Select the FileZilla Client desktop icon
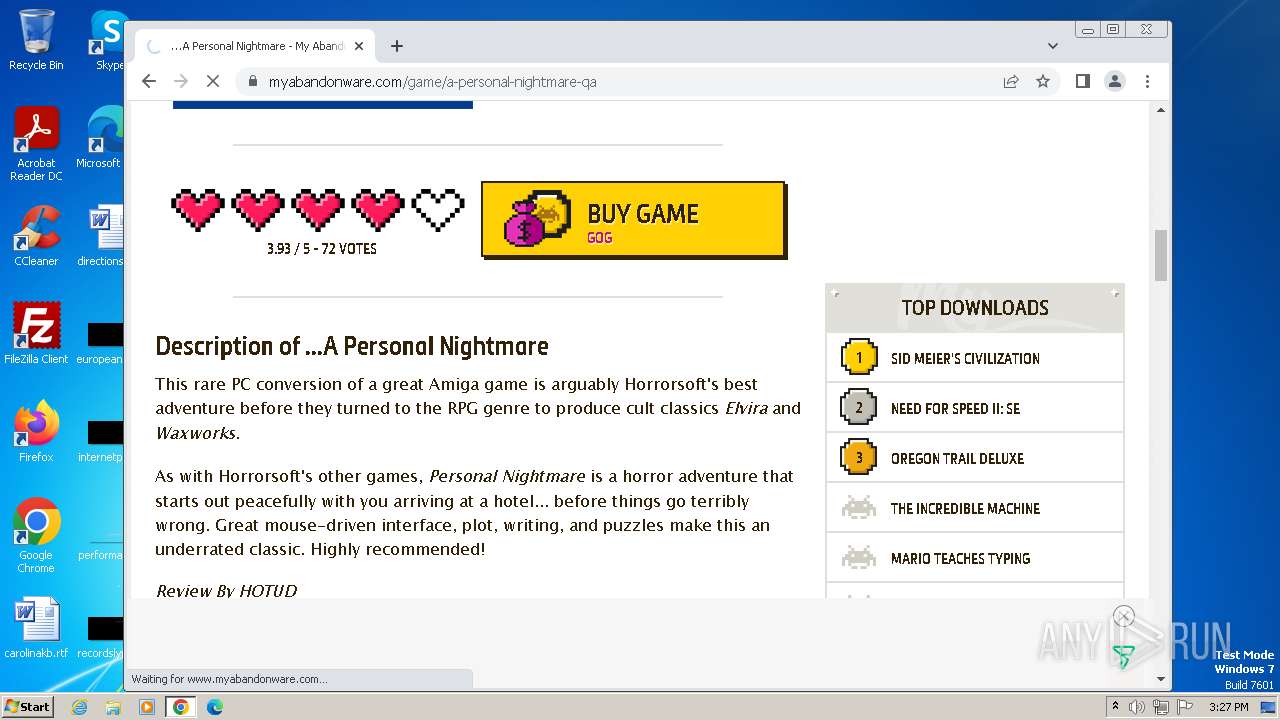 coord(36,334)
